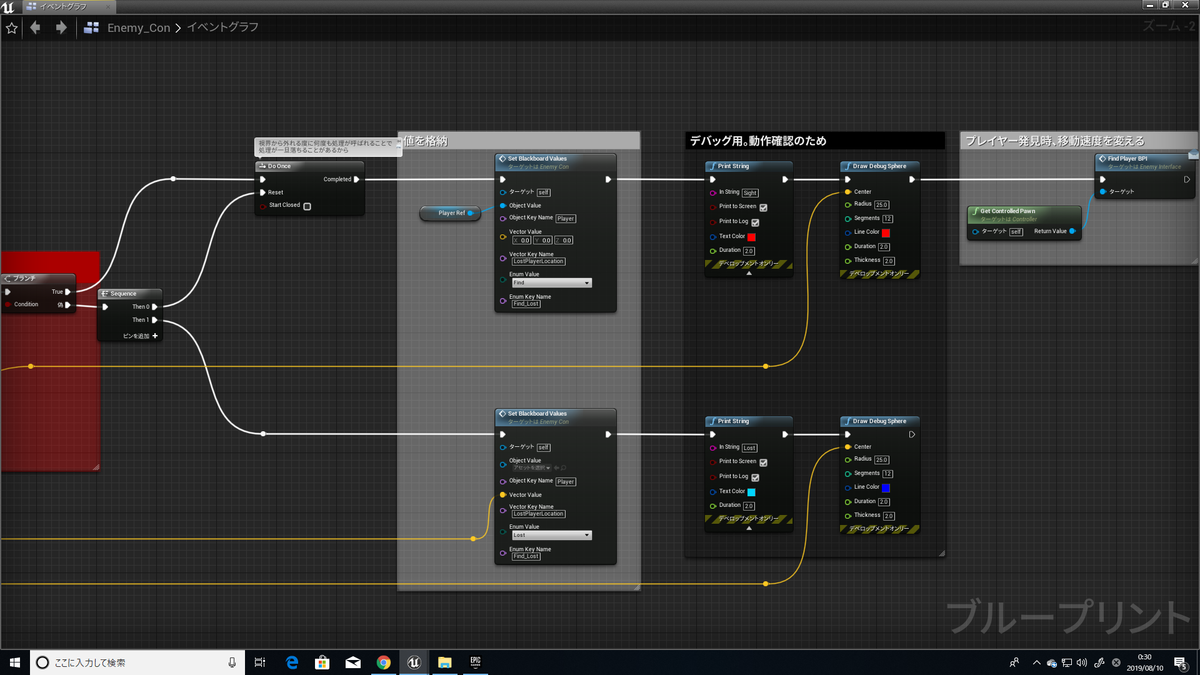Viewport: 1200px width, 675px height.
Task: Open Windows Start menu
Action: (x=15, y=662)
